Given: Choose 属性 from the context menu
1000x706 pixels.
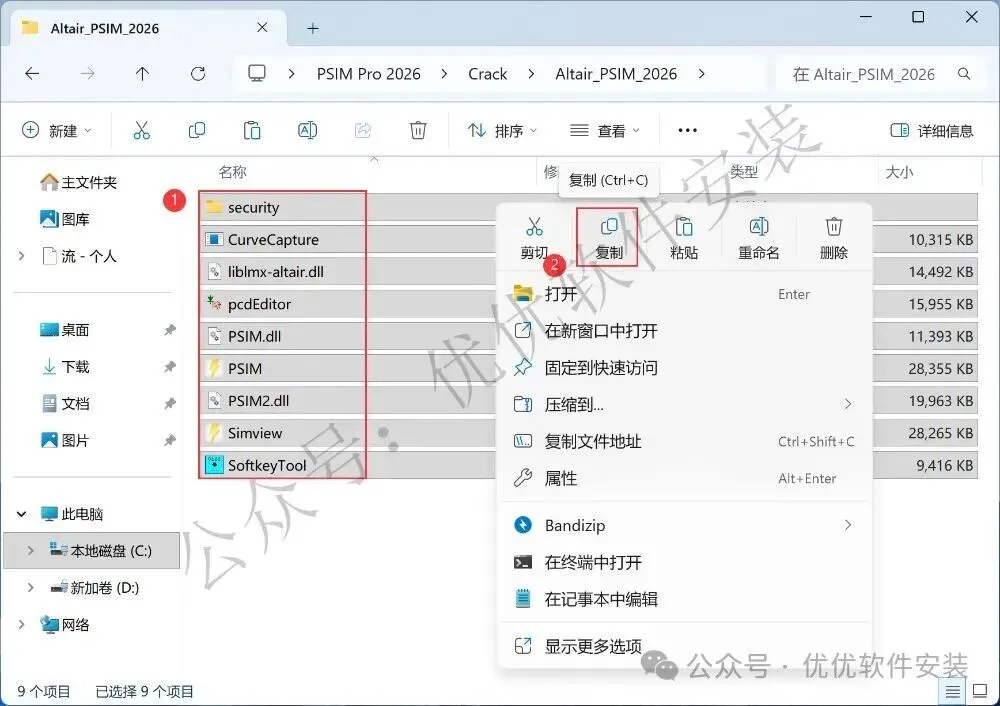Looking at the screenshot, I should pos(684,478).
